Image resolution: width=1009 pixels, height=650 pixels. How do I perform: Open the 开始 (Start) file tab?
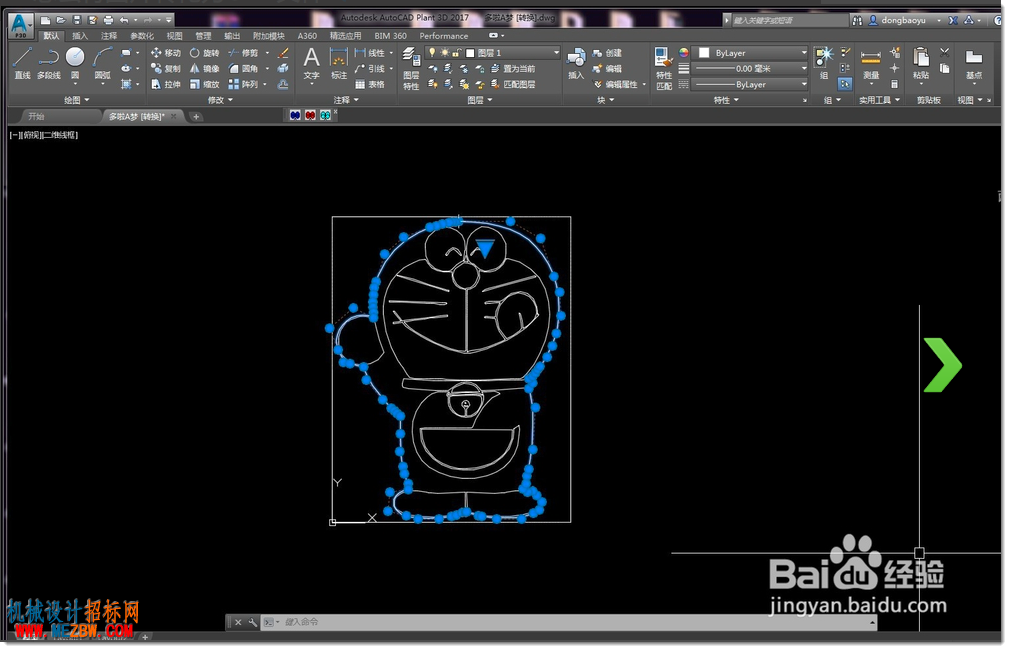pyautogui.click(x=37, y=116)
